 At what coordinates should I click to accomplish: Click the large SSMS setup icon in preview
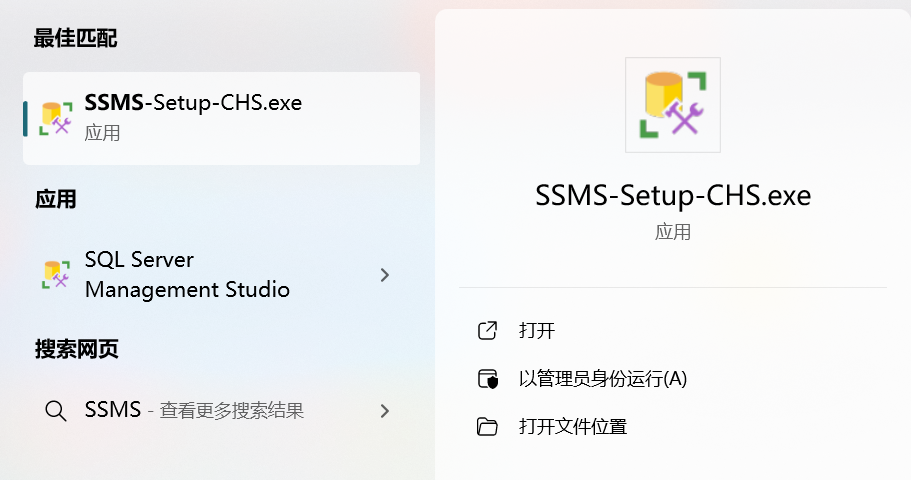[x=672, y=104]
